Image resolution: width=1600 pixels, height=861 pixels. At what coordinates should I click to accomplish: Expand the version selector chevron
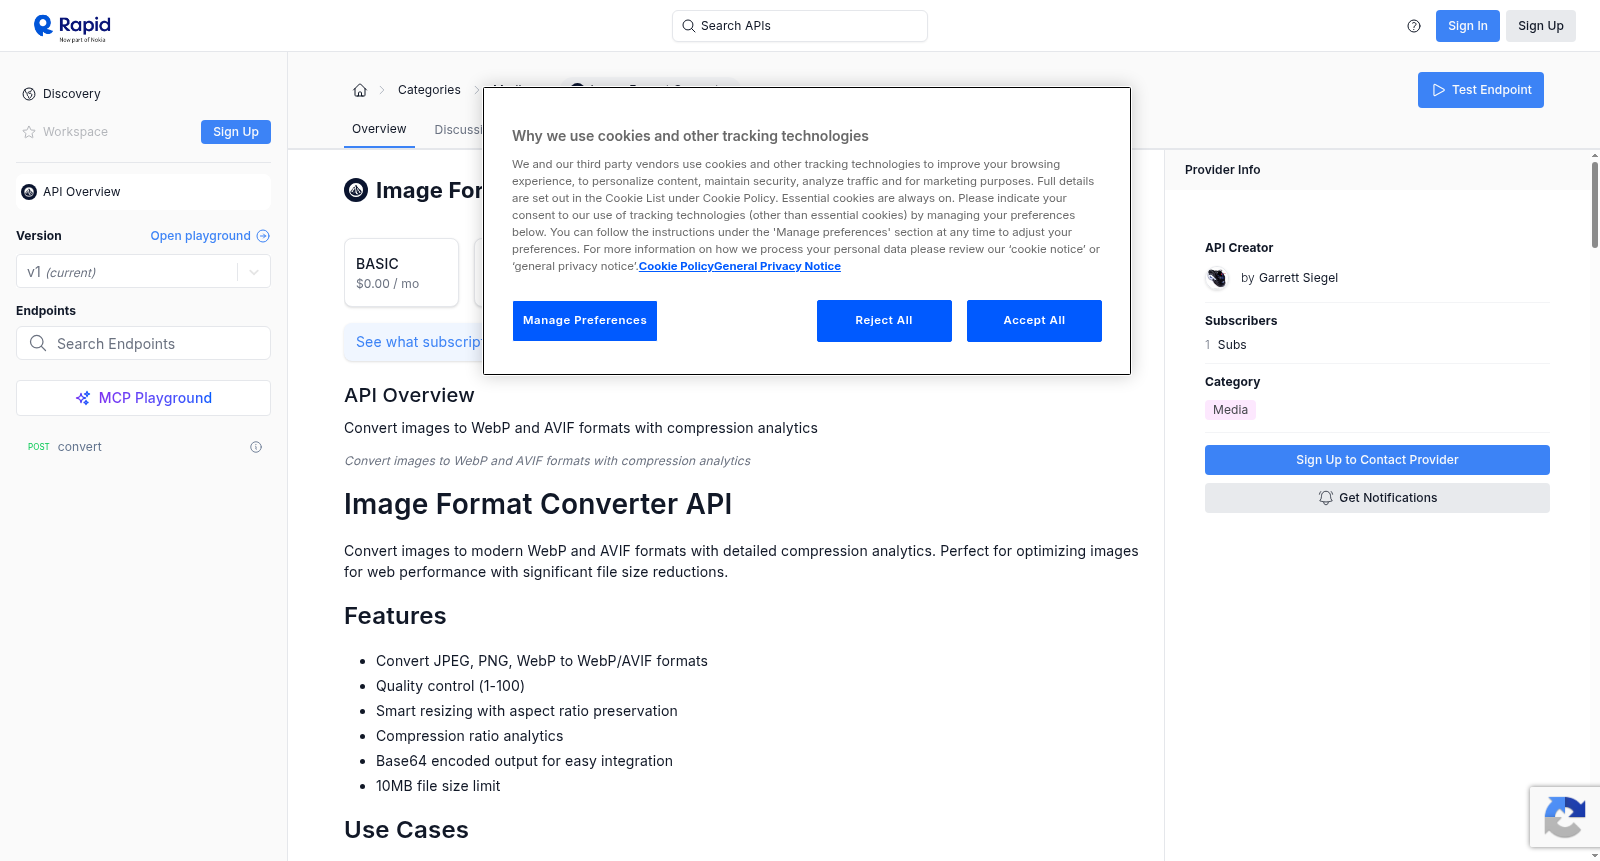[x=254, y=272]
